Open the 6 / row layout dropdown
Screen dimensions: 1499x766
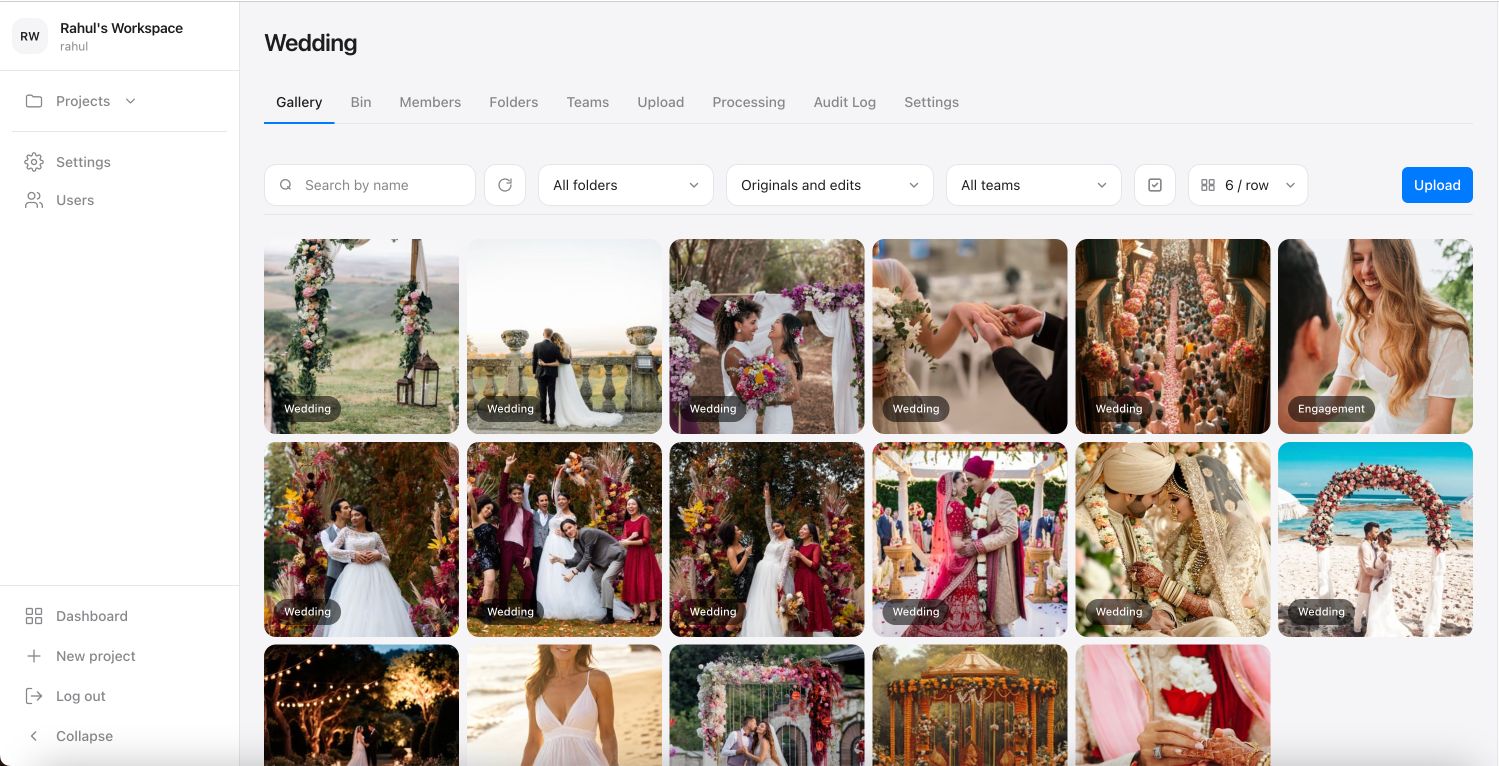point(1248,185)
